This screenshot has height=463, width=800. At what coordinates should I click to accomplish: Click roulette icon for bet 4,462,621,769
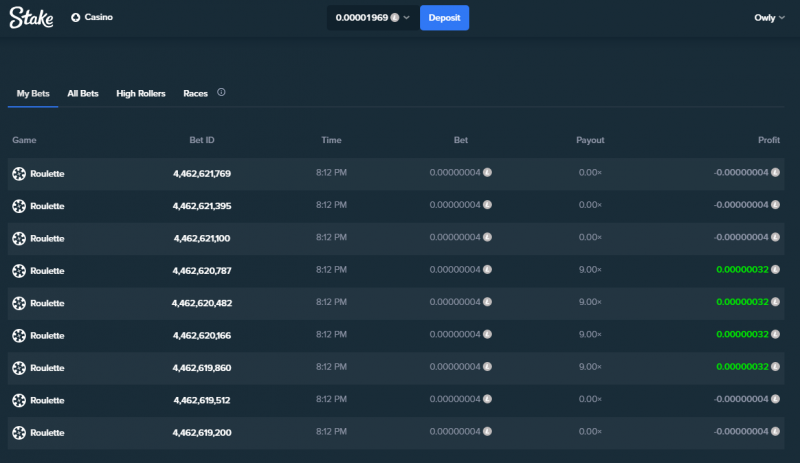(x=19, y=174)
